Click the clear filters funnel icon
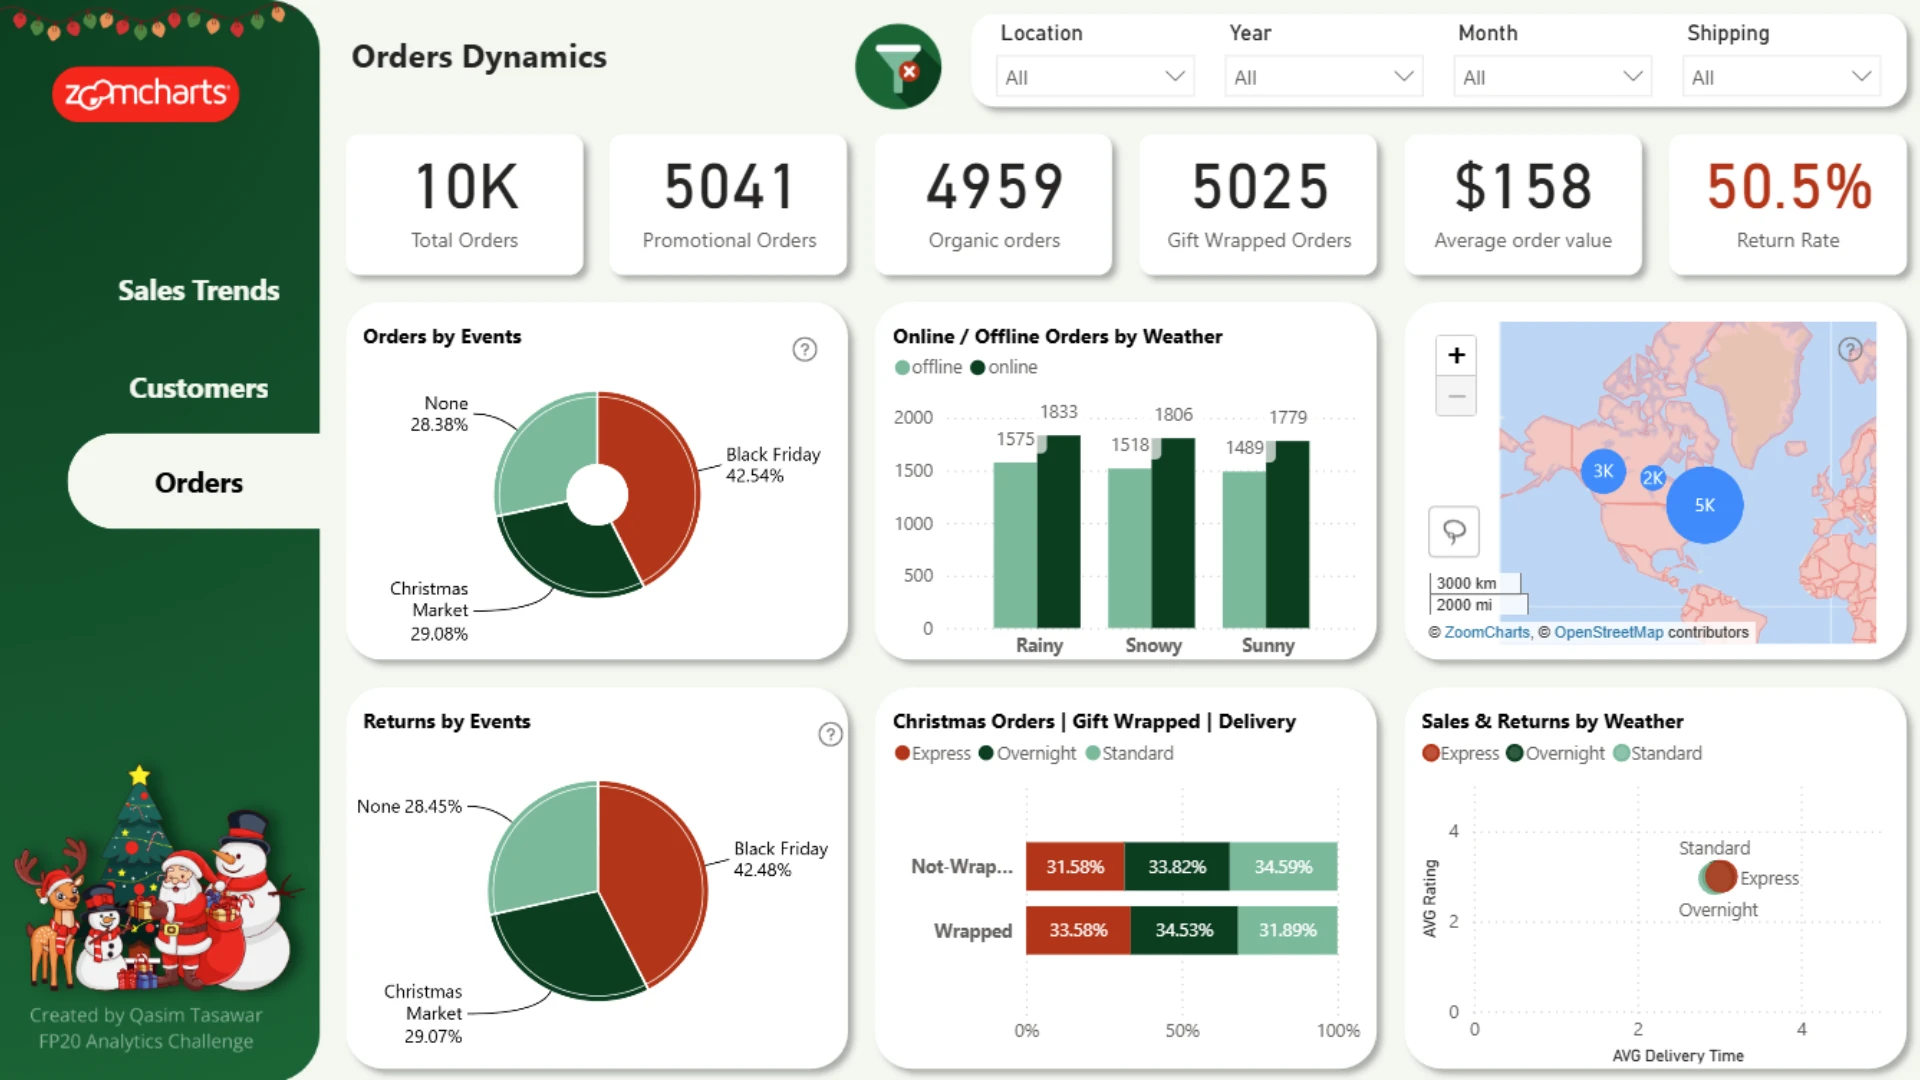 898,66
